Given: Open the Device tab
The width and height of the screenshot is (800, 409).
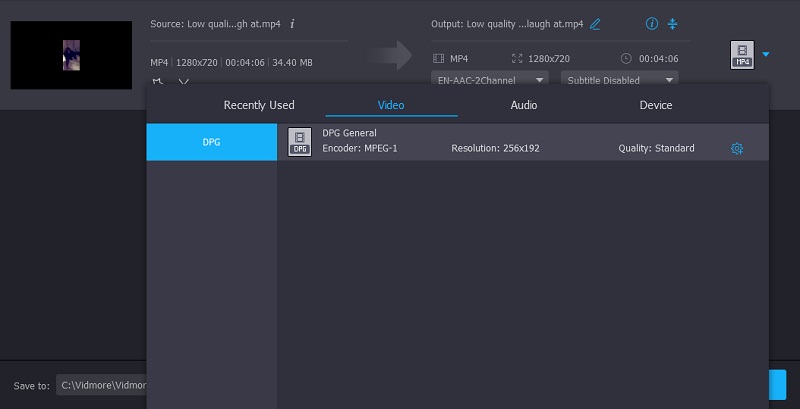Looking at the screenshot, I should 656,105.
